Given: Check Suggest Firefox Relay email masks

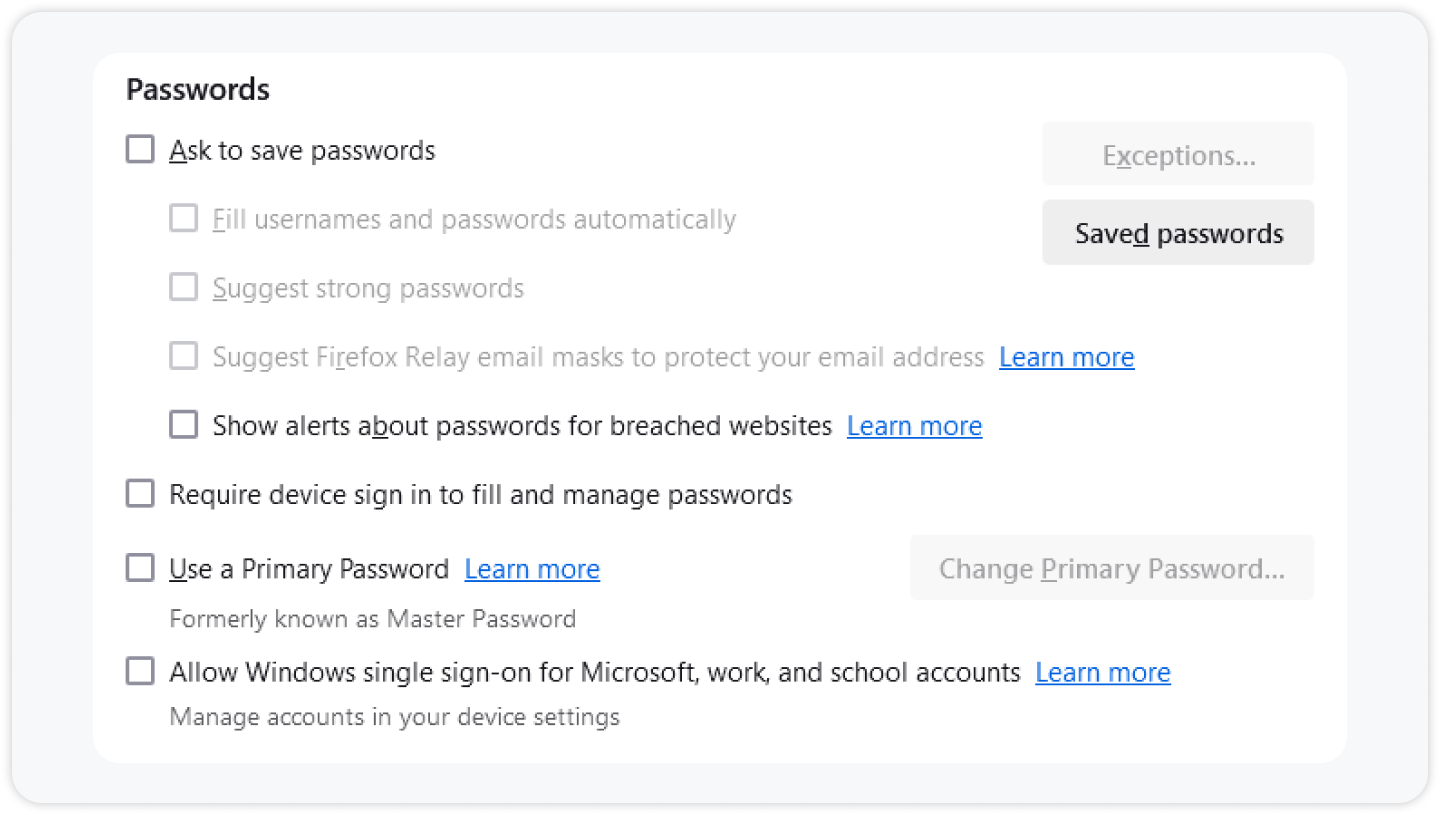Looking at the screenshot, I should pyautogui.click(x=183, y=355).
